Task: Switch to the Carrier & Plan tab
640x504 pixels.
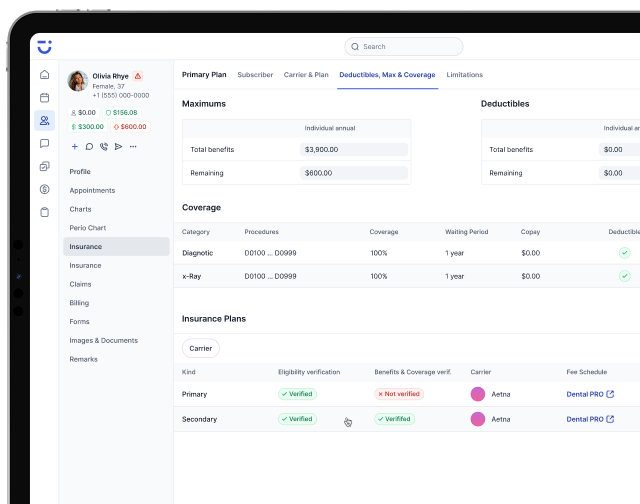Action: click(306, 75)
